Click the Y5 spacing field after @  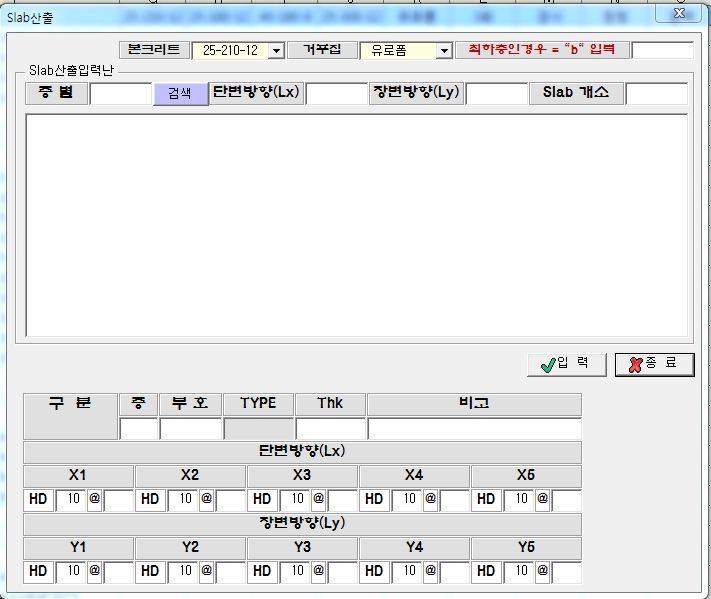[x=567, y=572]
